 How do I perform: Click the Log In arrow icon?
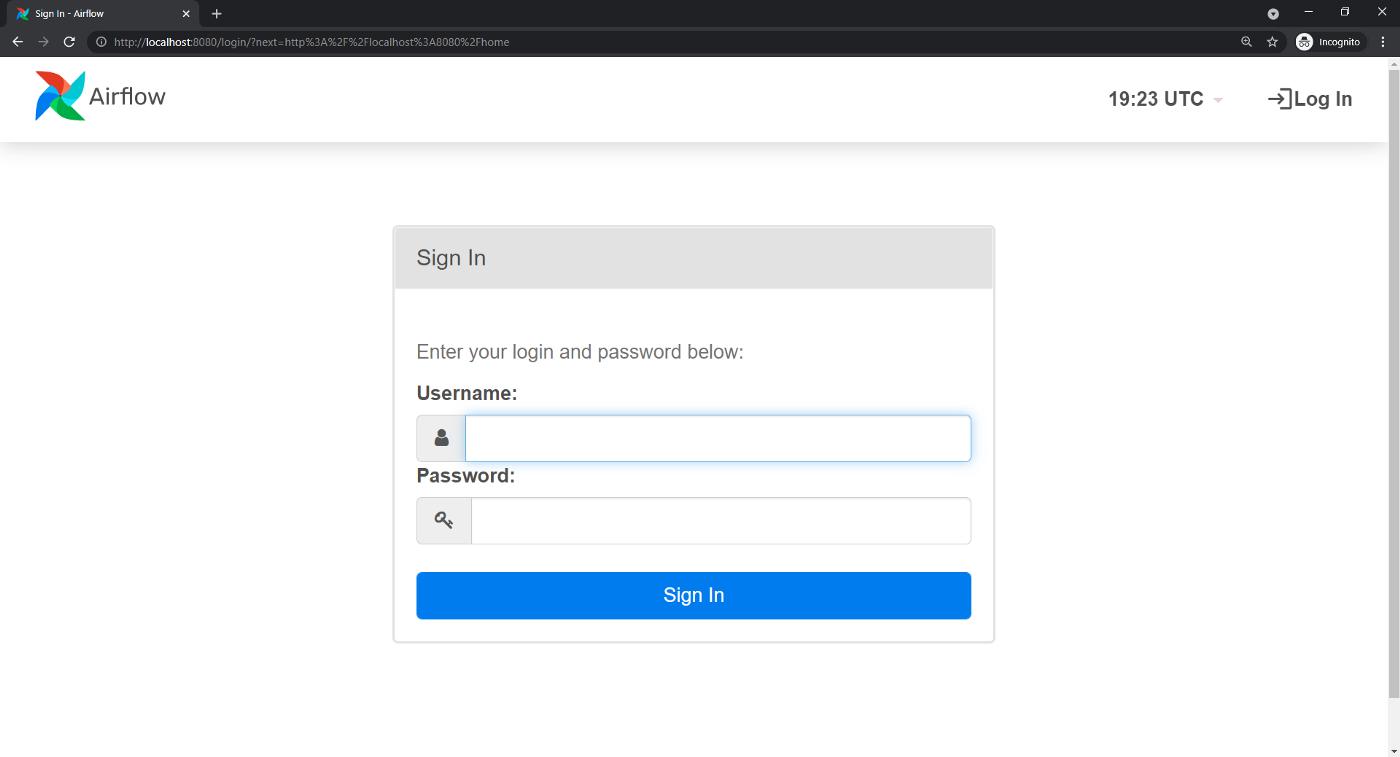pyautogui.click(x=1279, y=98)
